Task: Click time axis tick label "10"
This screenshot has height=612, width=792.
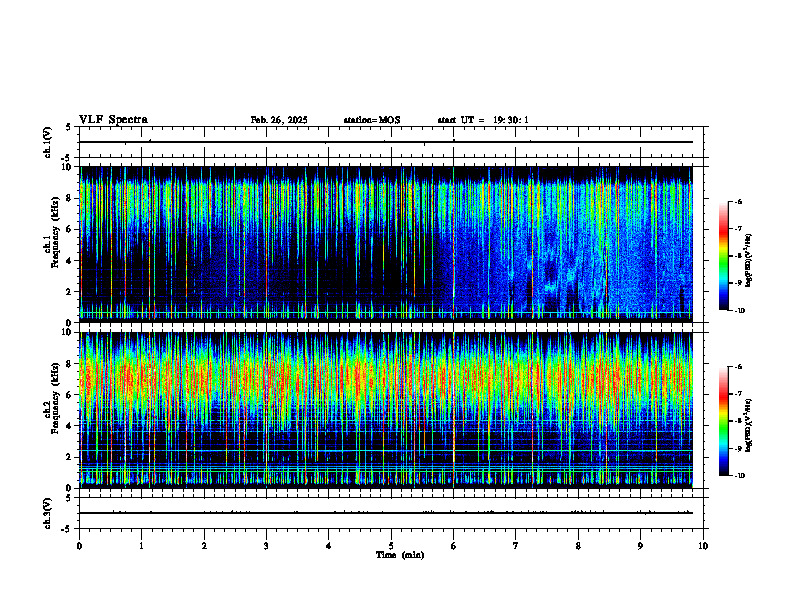Action: click(703, 546)
